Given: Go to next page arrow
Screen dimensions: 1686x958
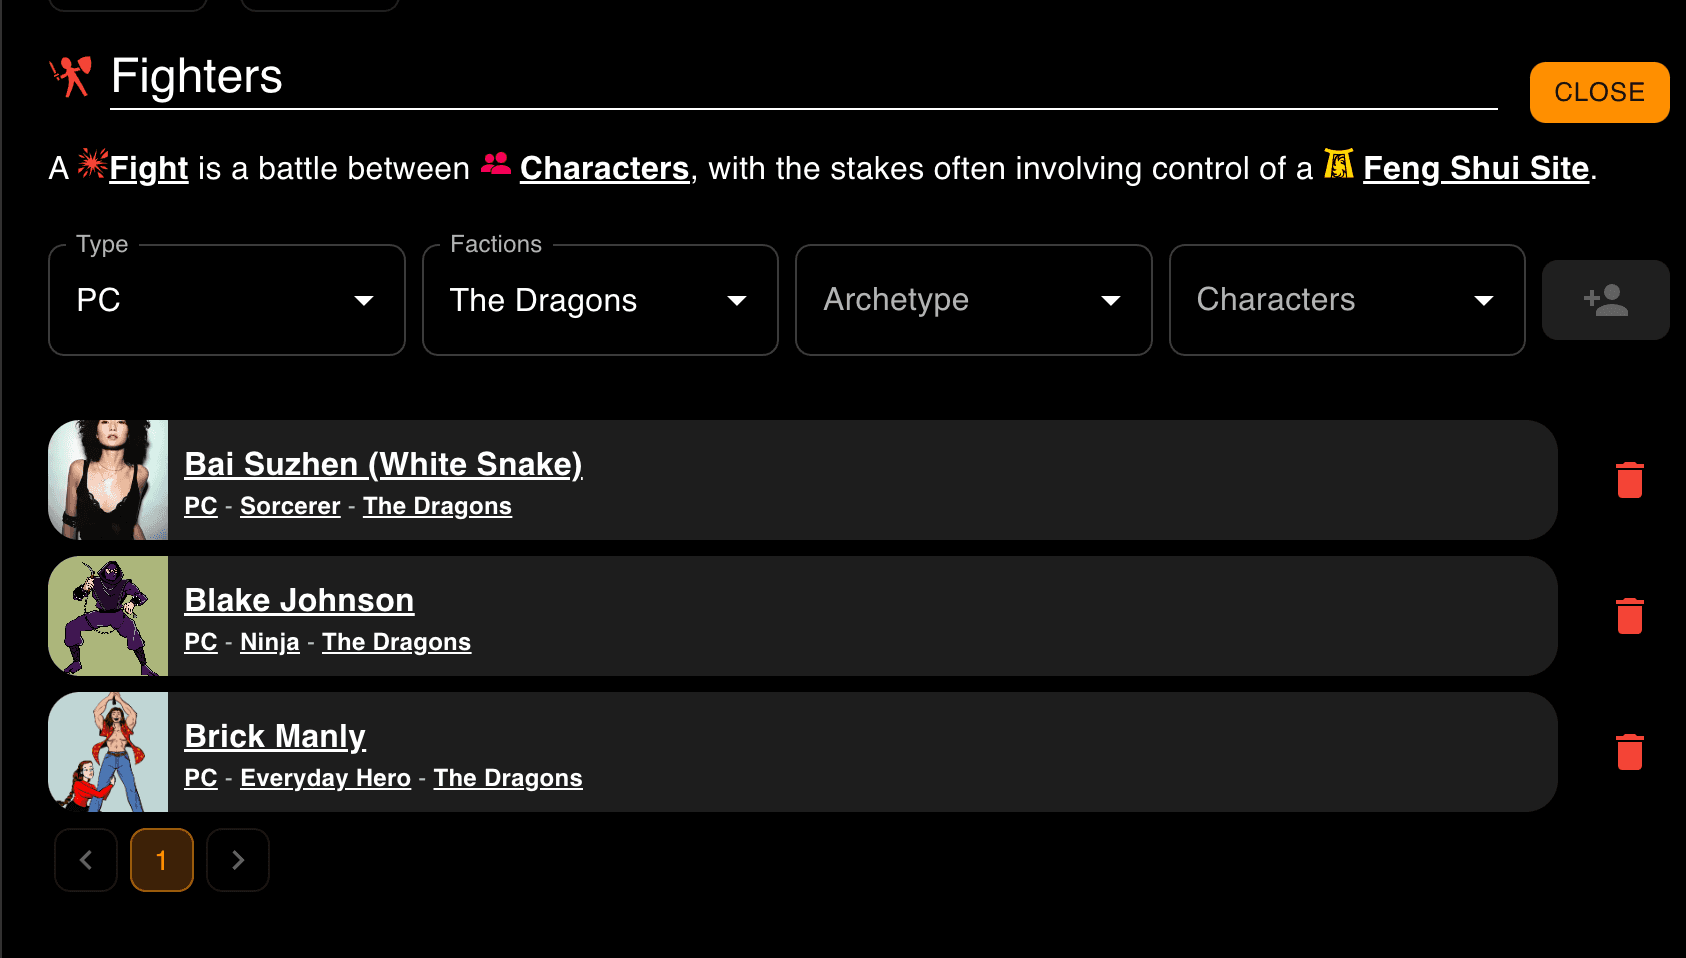Looking at the screenshot, I should coord(238,860).
